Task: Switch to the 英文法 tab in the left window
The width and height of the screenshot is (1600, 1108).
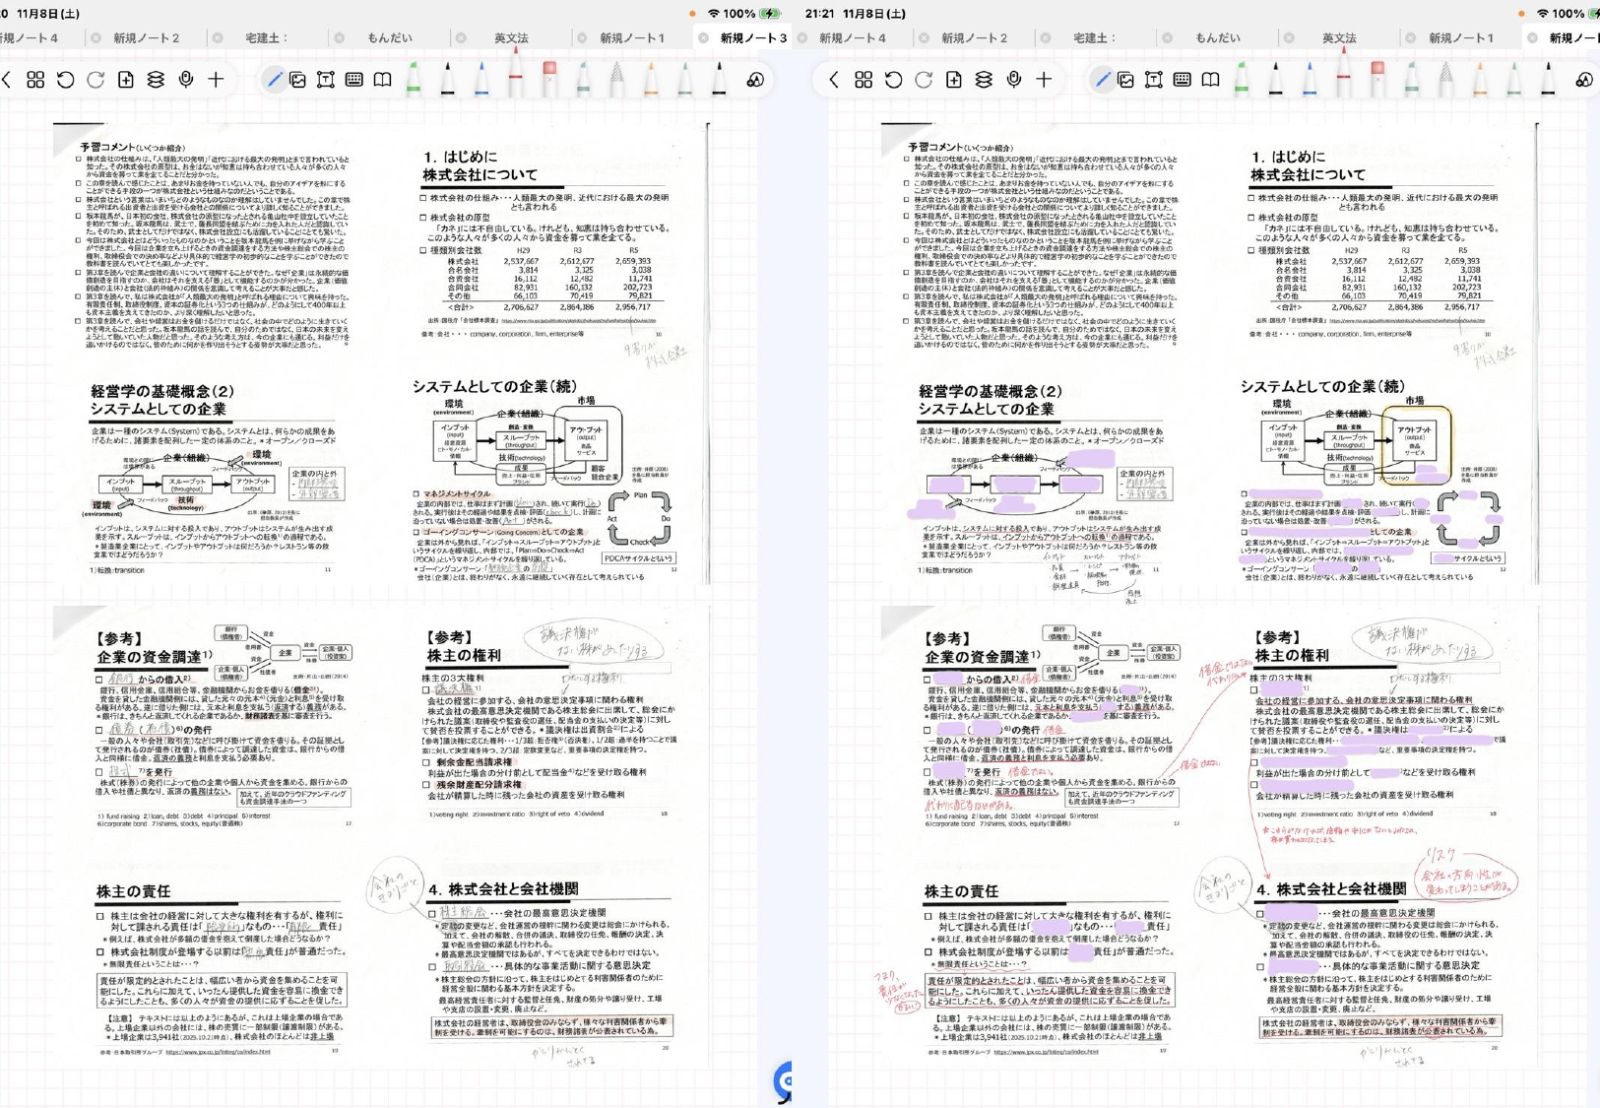Action: [x=511, y=38]
